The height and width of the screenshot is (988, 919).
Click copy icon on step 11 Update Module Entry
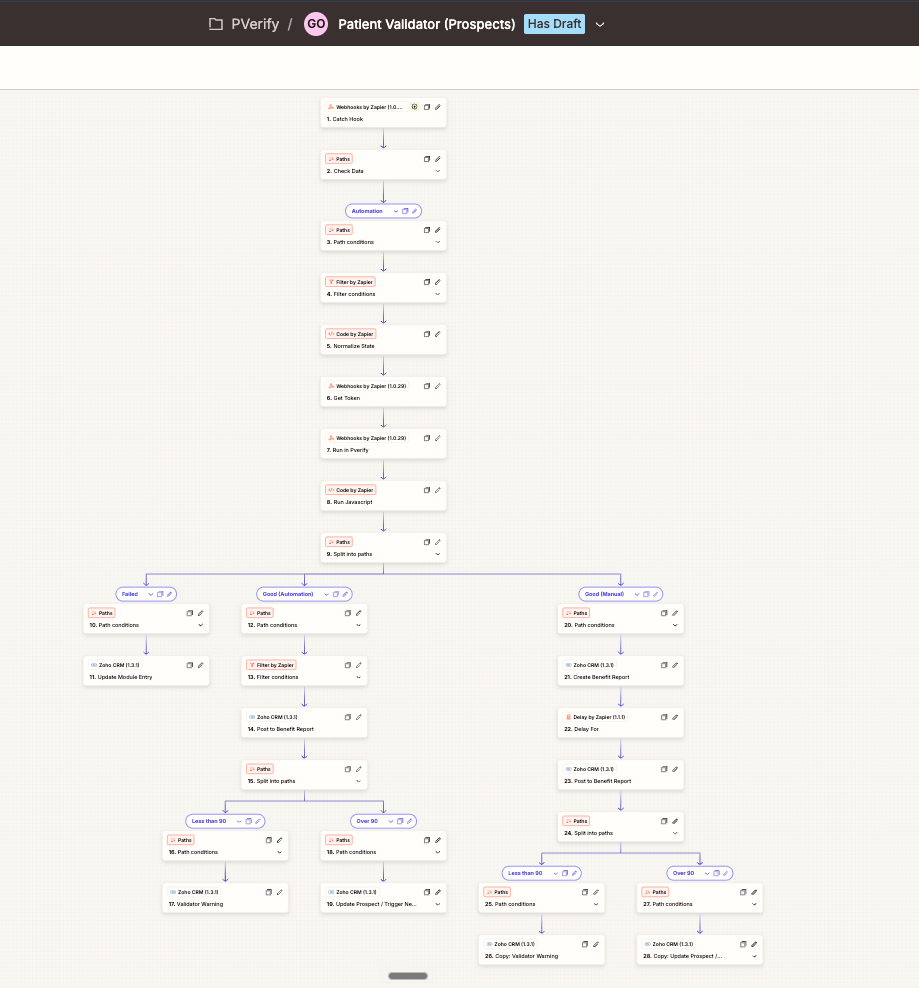click(190, 665)
